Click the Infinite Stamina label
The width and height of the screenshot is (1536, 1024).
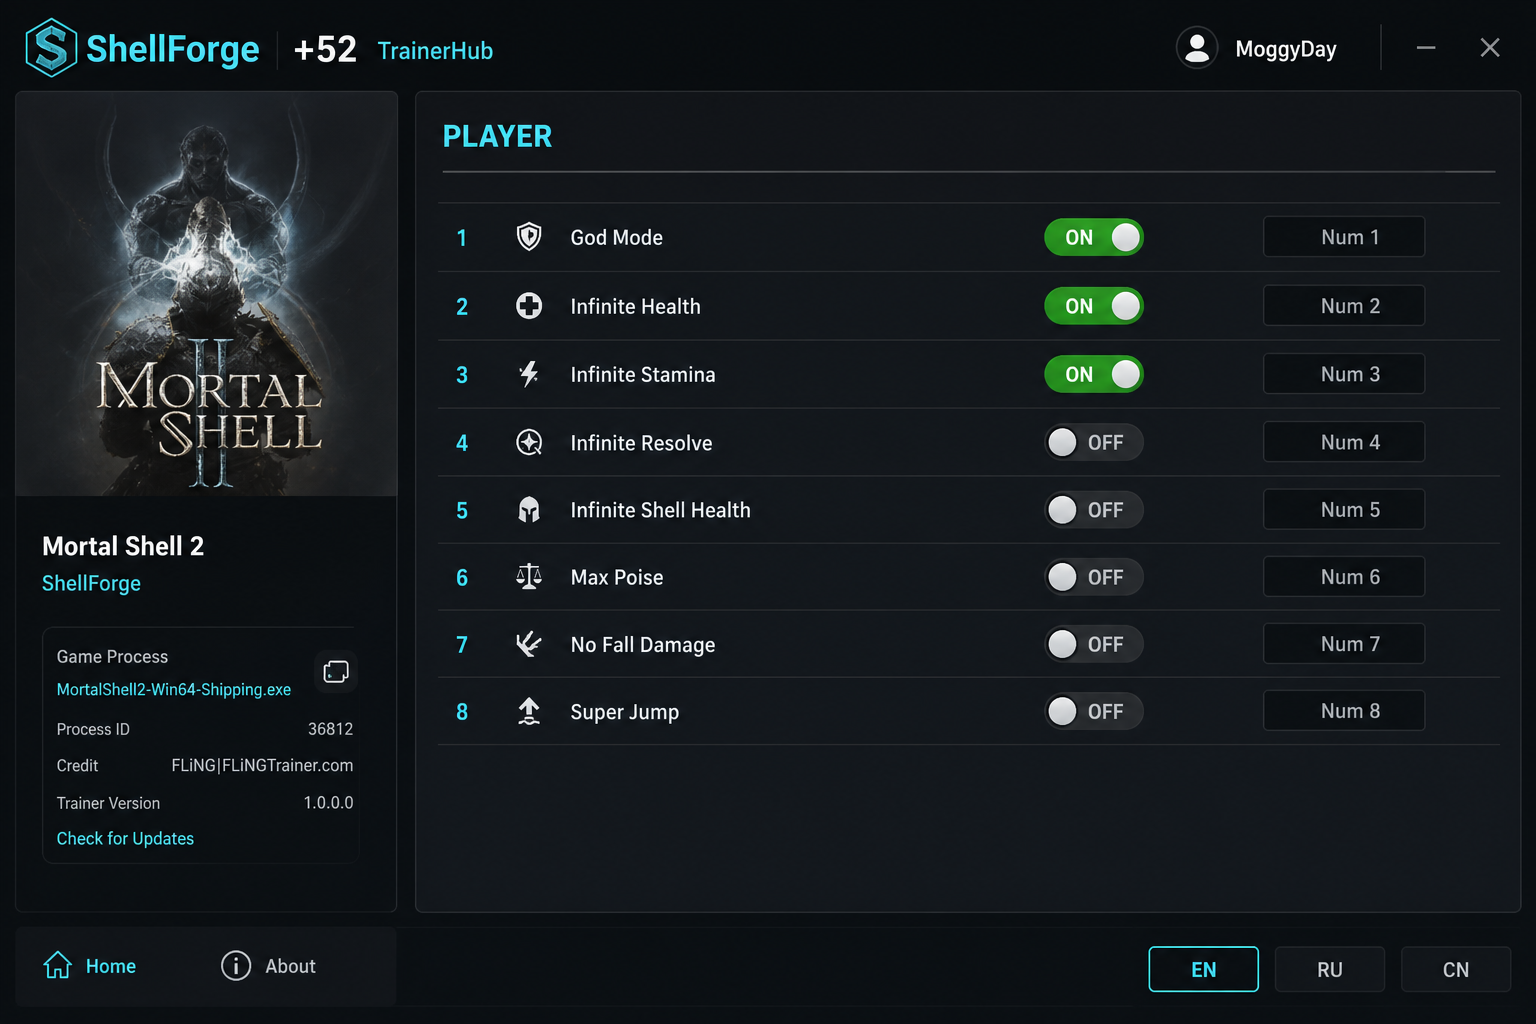coord(643,374)
